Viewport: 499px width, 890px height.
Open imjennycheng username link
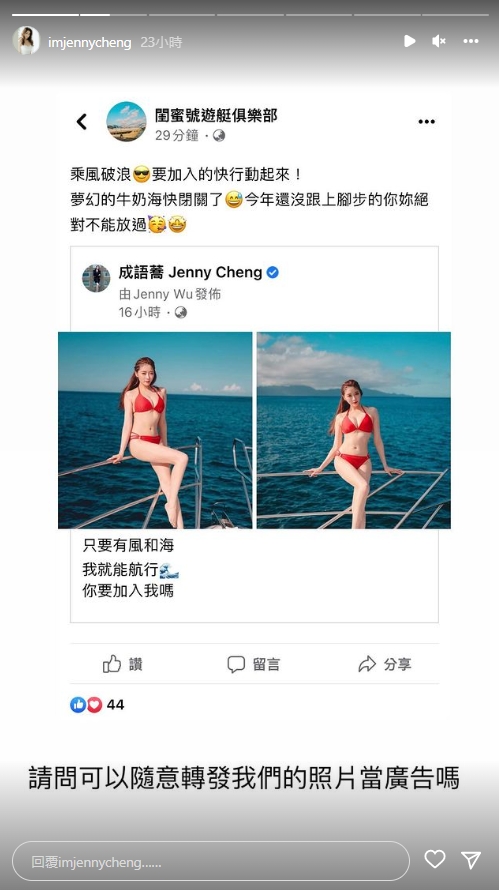click(x=90, y=43)
